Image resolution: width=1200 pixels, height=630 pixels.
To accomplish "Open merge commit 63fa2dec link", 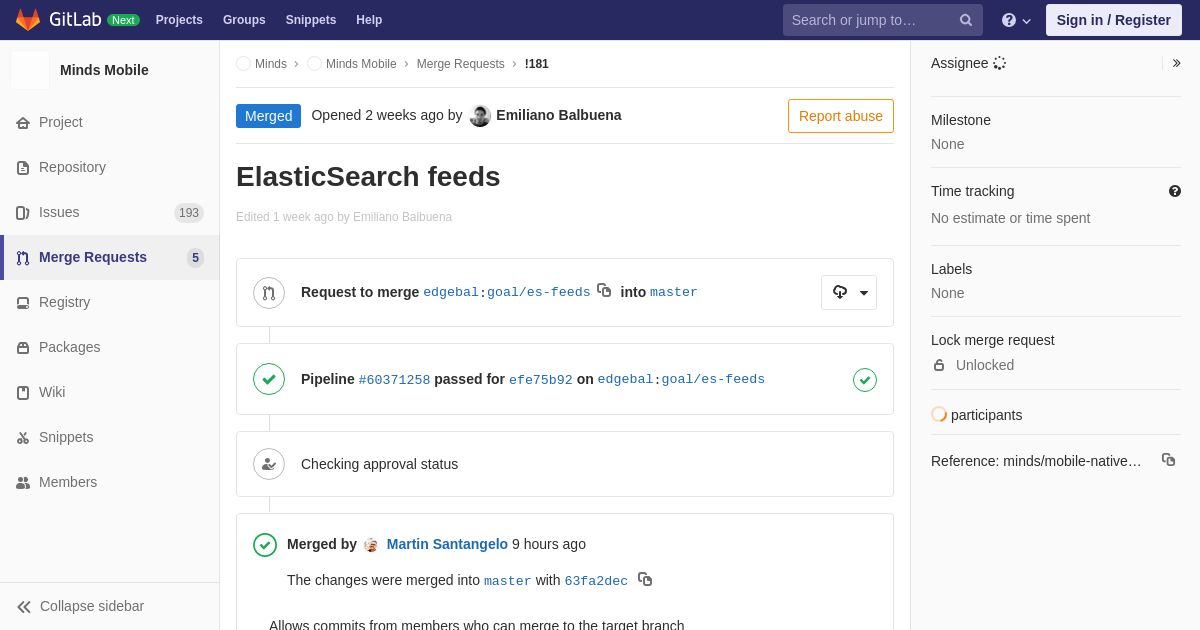I will (596, 581).
